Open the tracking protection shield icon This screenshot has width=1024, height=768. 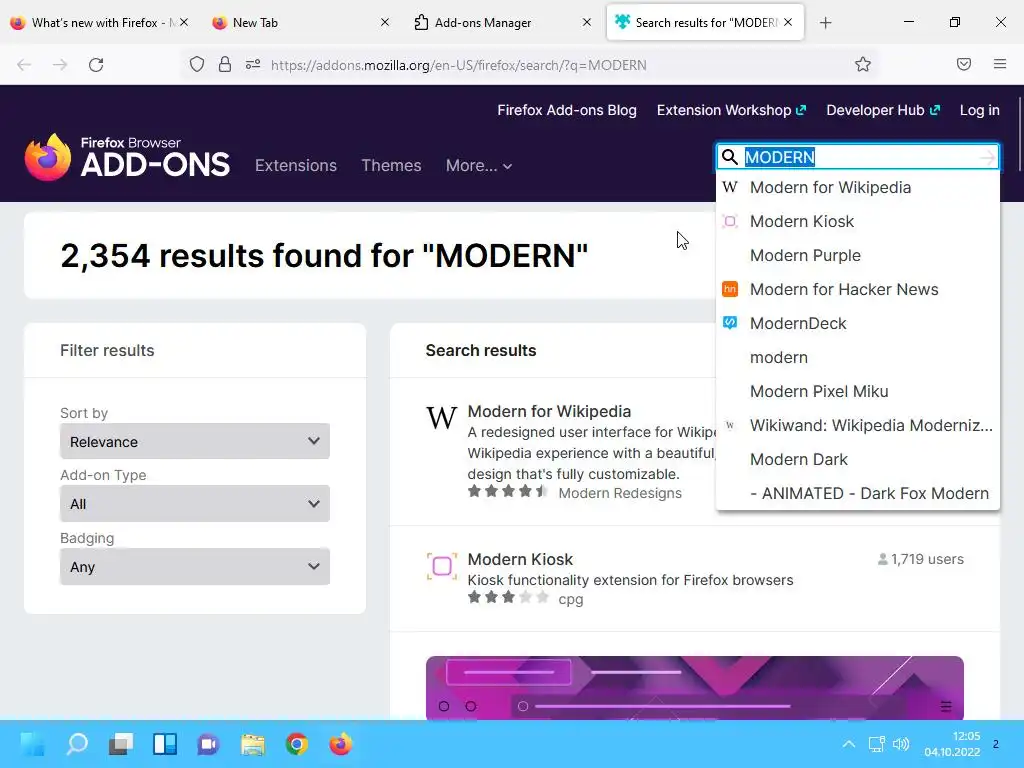click(x=197, y=64)
